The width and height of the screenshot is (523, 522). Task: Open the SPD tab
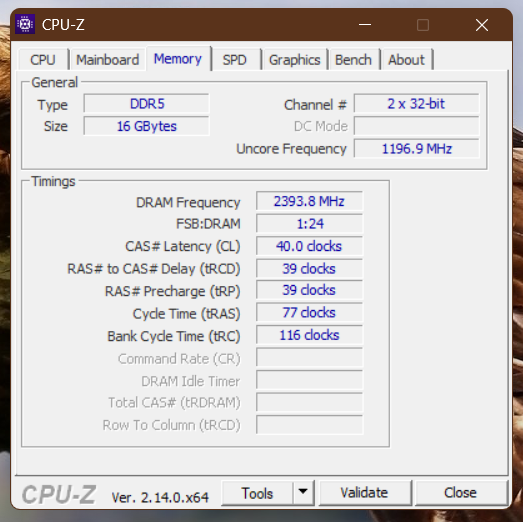click(x=235, y=60)
